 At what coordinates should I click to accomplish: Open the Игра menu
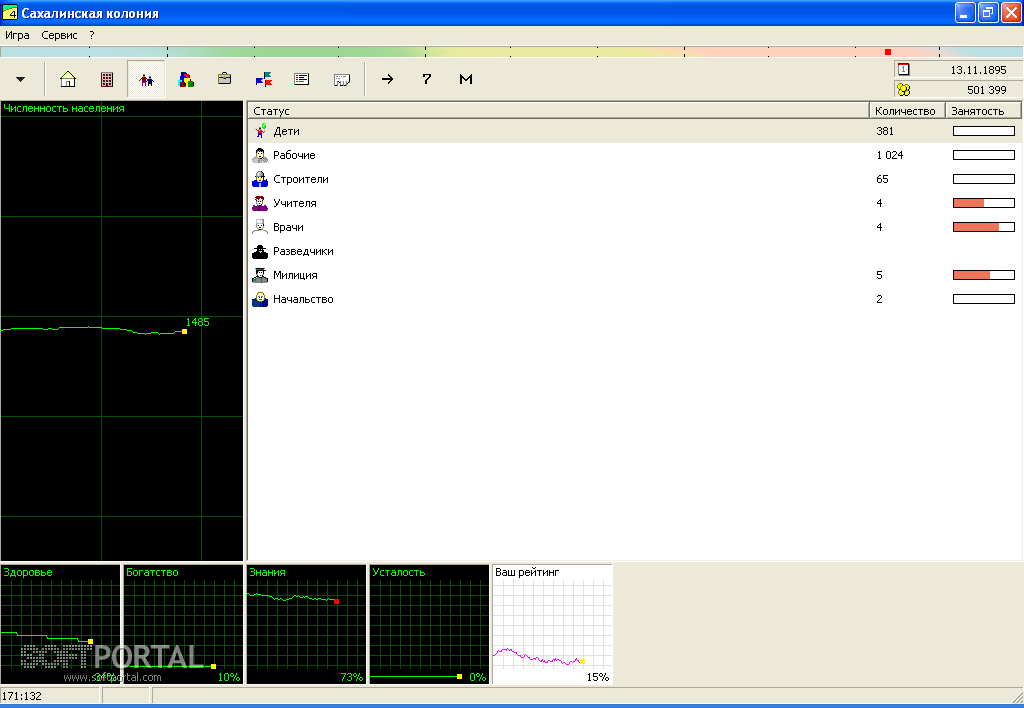pyautogui.click(x=17, y=35)
